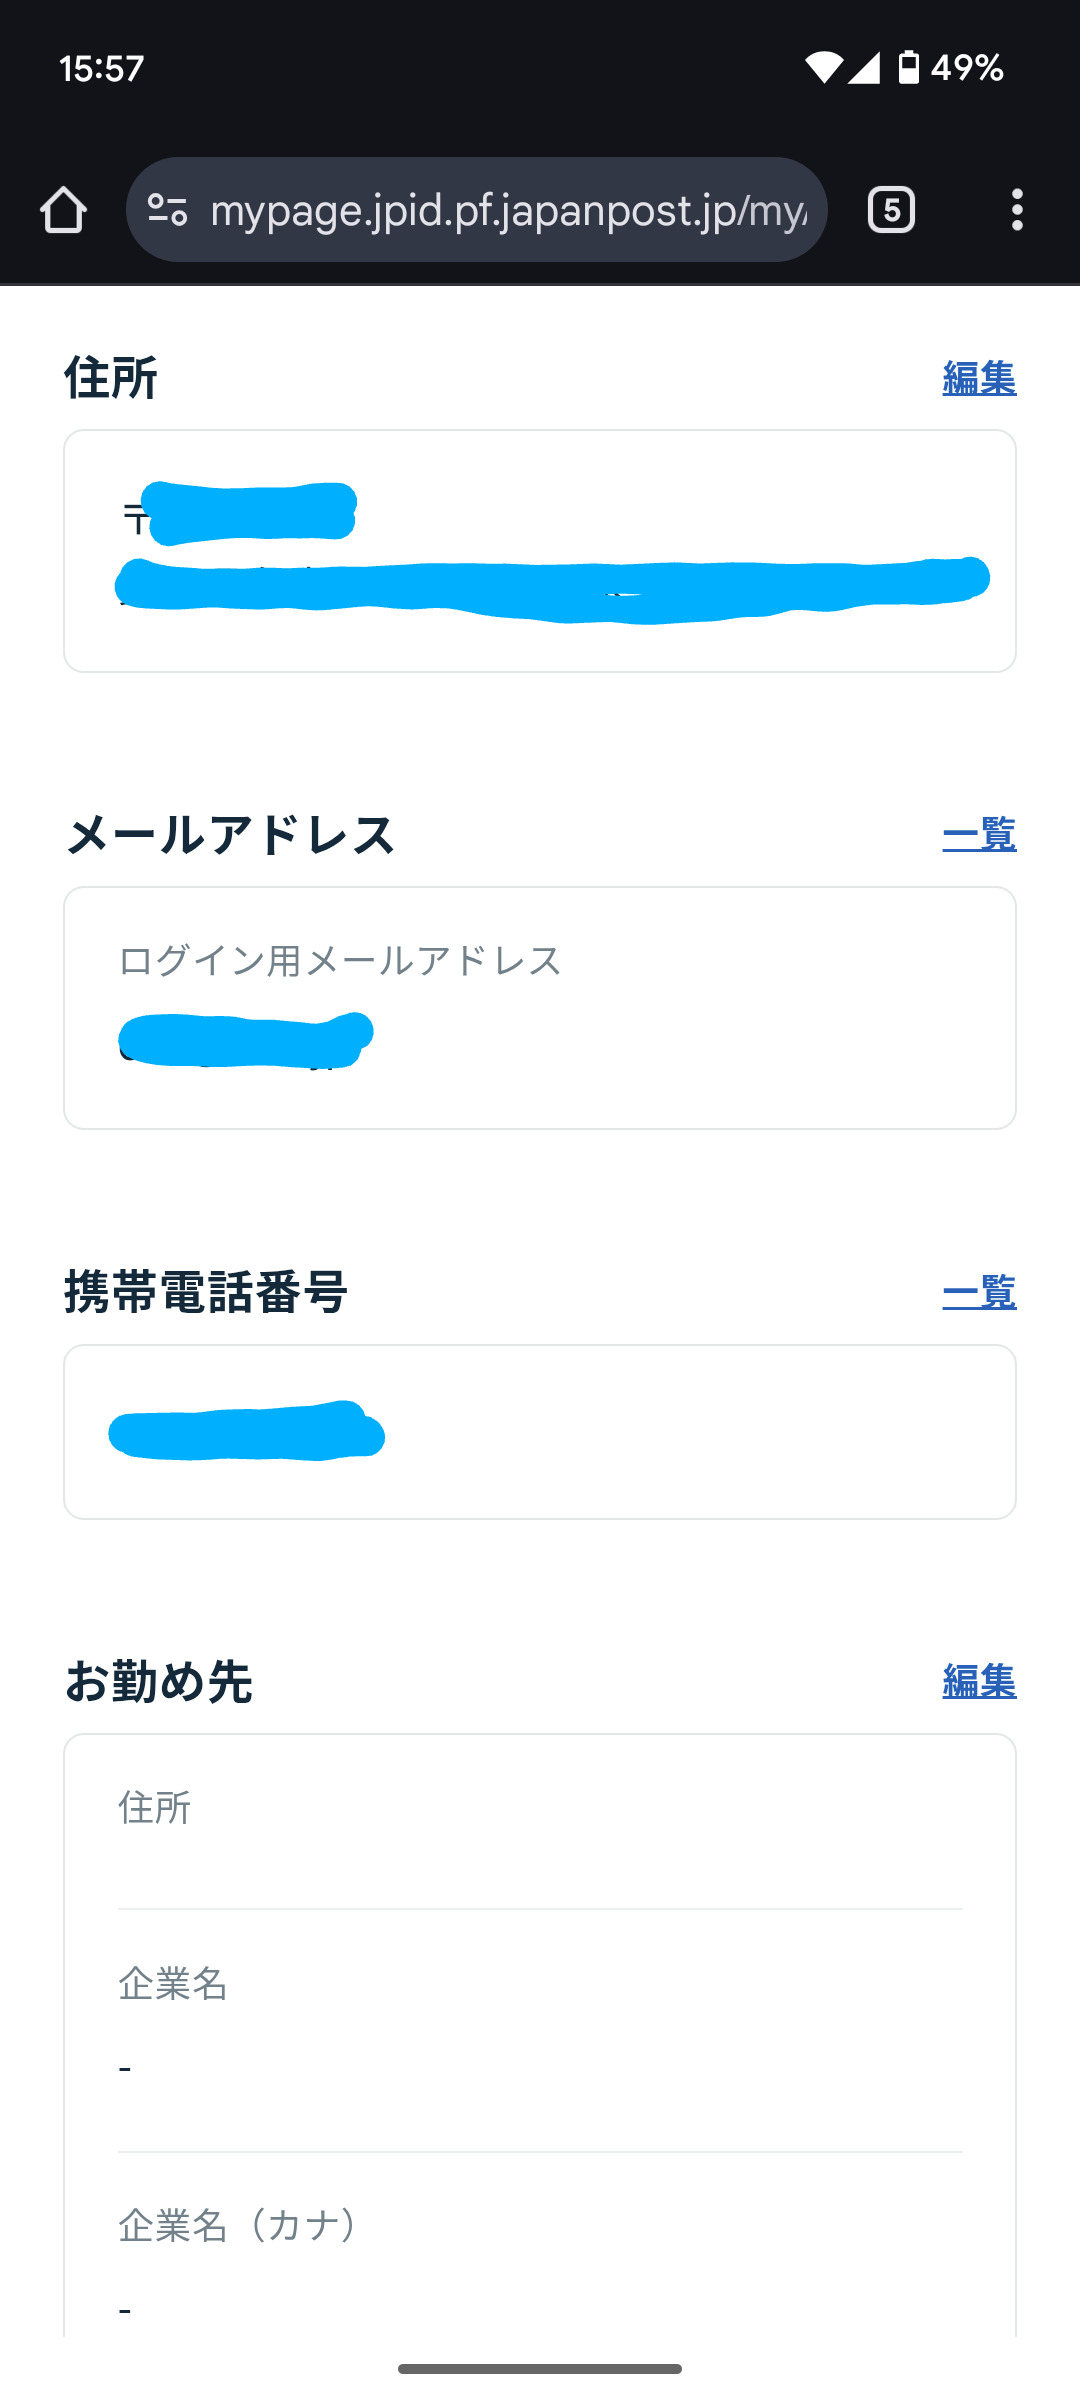
Task: Open the tab switcher showing 5 tabs
Action: pyautogui.click(x=891, y=210)
